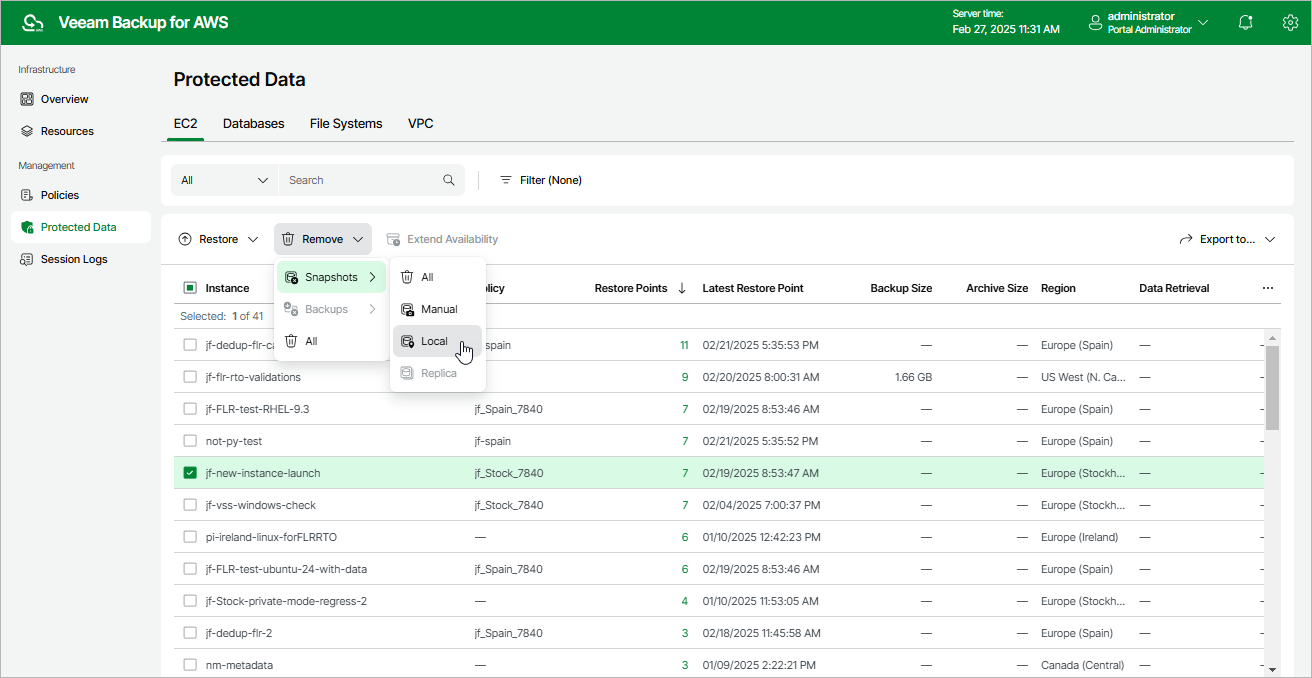
Task: Click the Session Logs sidebar icon
Action: pos(27,259)
